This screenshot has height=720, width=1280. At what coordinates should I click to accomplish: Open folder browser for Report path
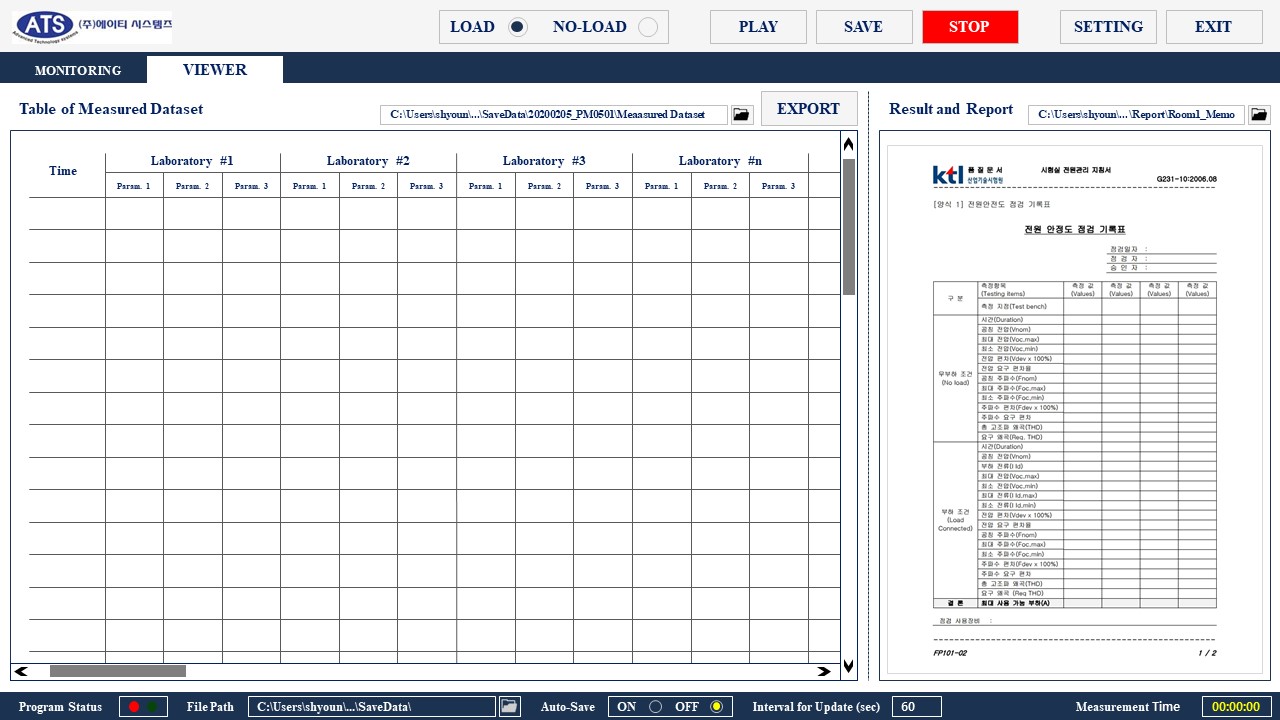point(1259,115)
